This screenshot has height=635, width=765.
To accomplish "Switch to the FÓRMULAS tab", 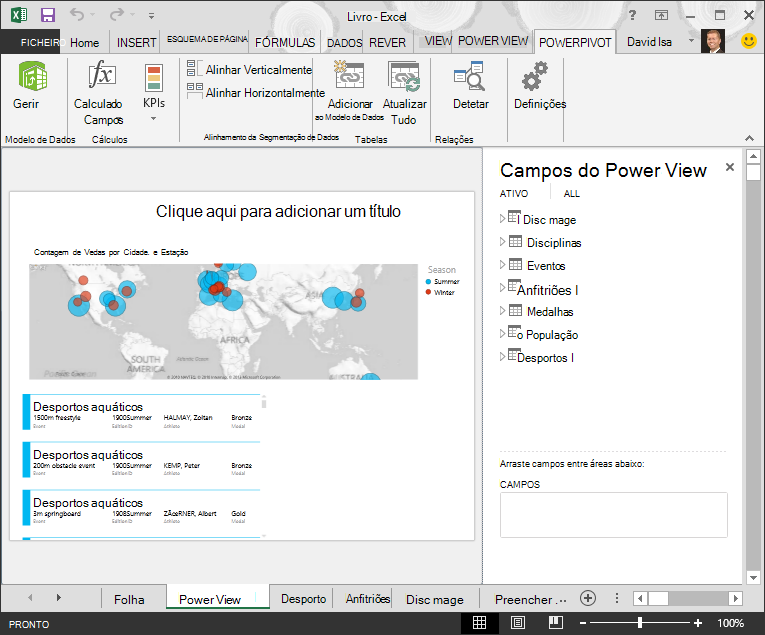I will pos(285,43).
